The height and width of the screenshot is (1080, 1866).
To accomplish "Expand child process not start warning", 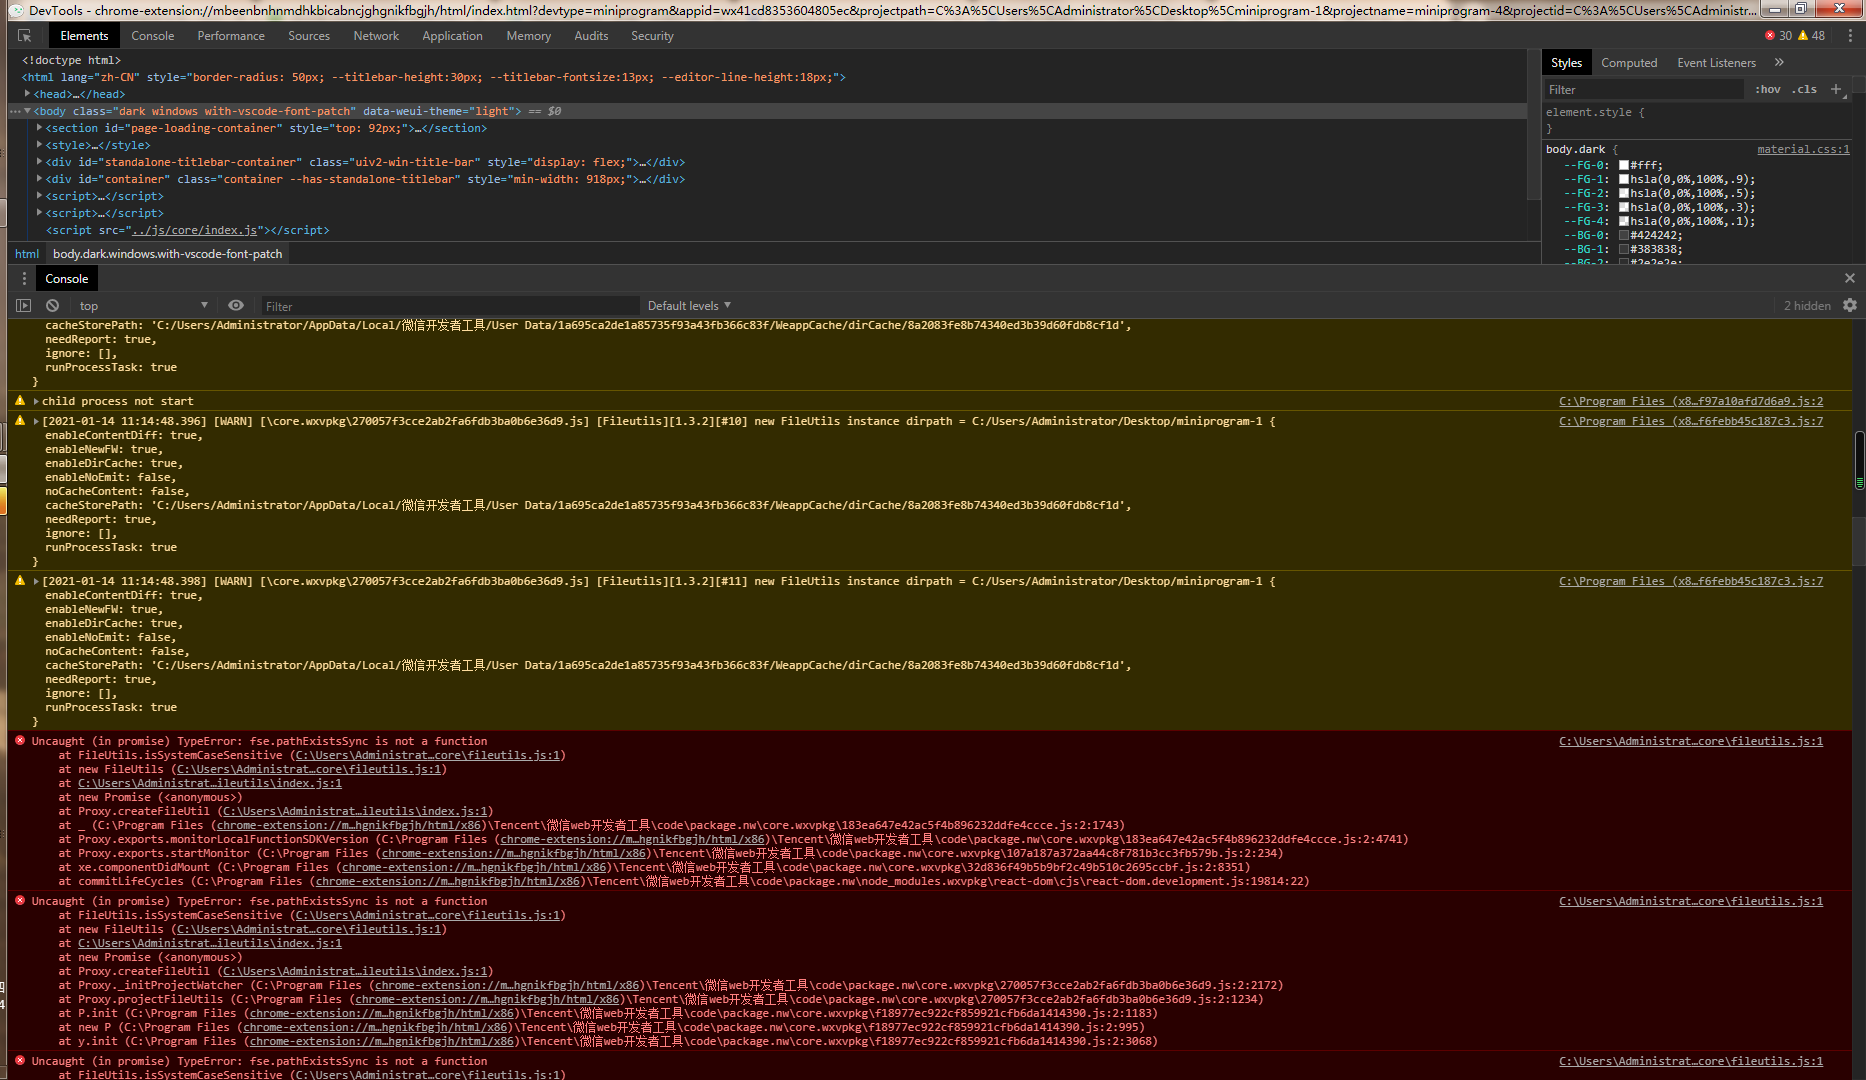I will coord(36,401).
